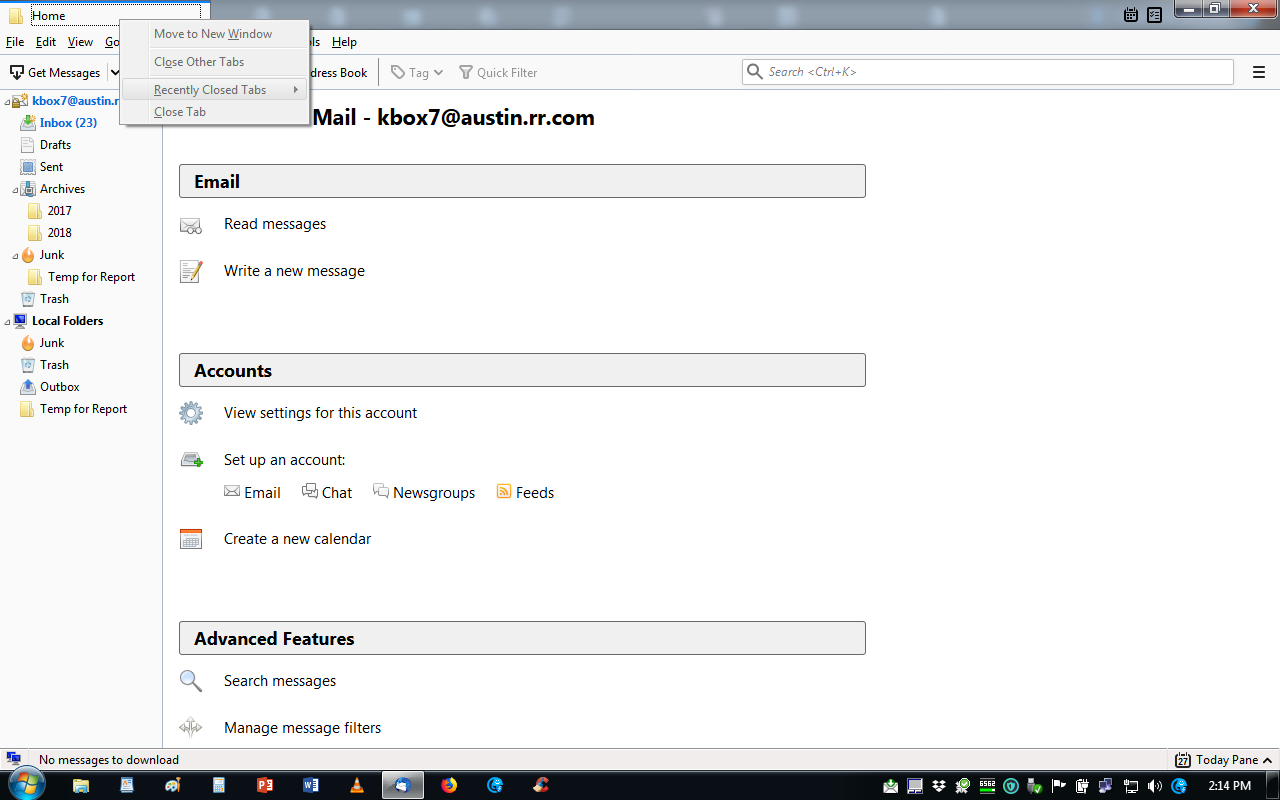
Task: Open Word from the taskbar
Action: (x=311, y=785)
